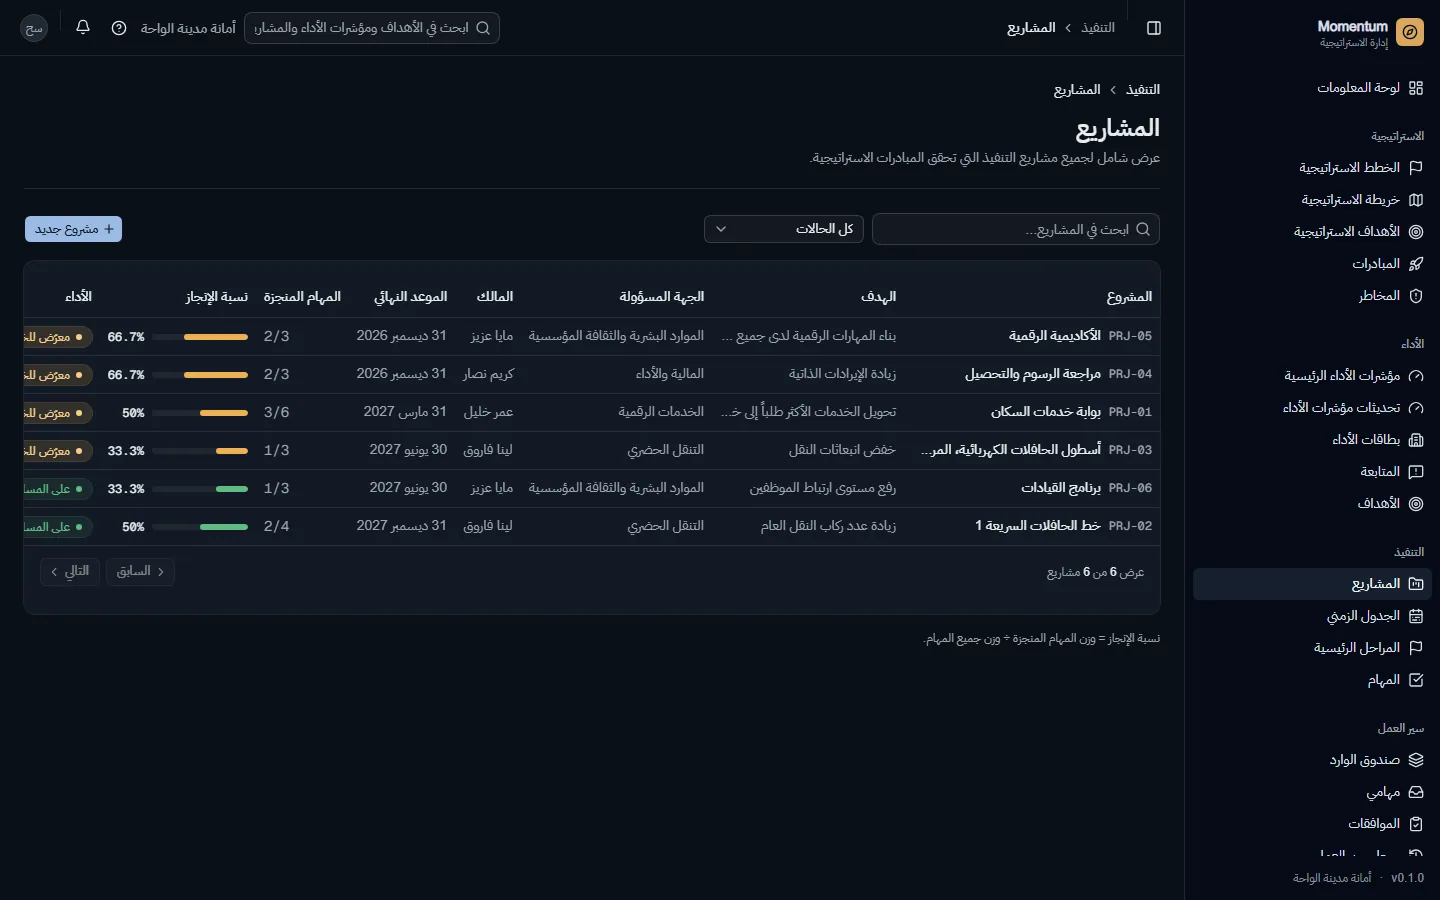Open the user avatar menu
This screenshot has width=1440, height=900.
pyautogui.click(x=34, y=28)
